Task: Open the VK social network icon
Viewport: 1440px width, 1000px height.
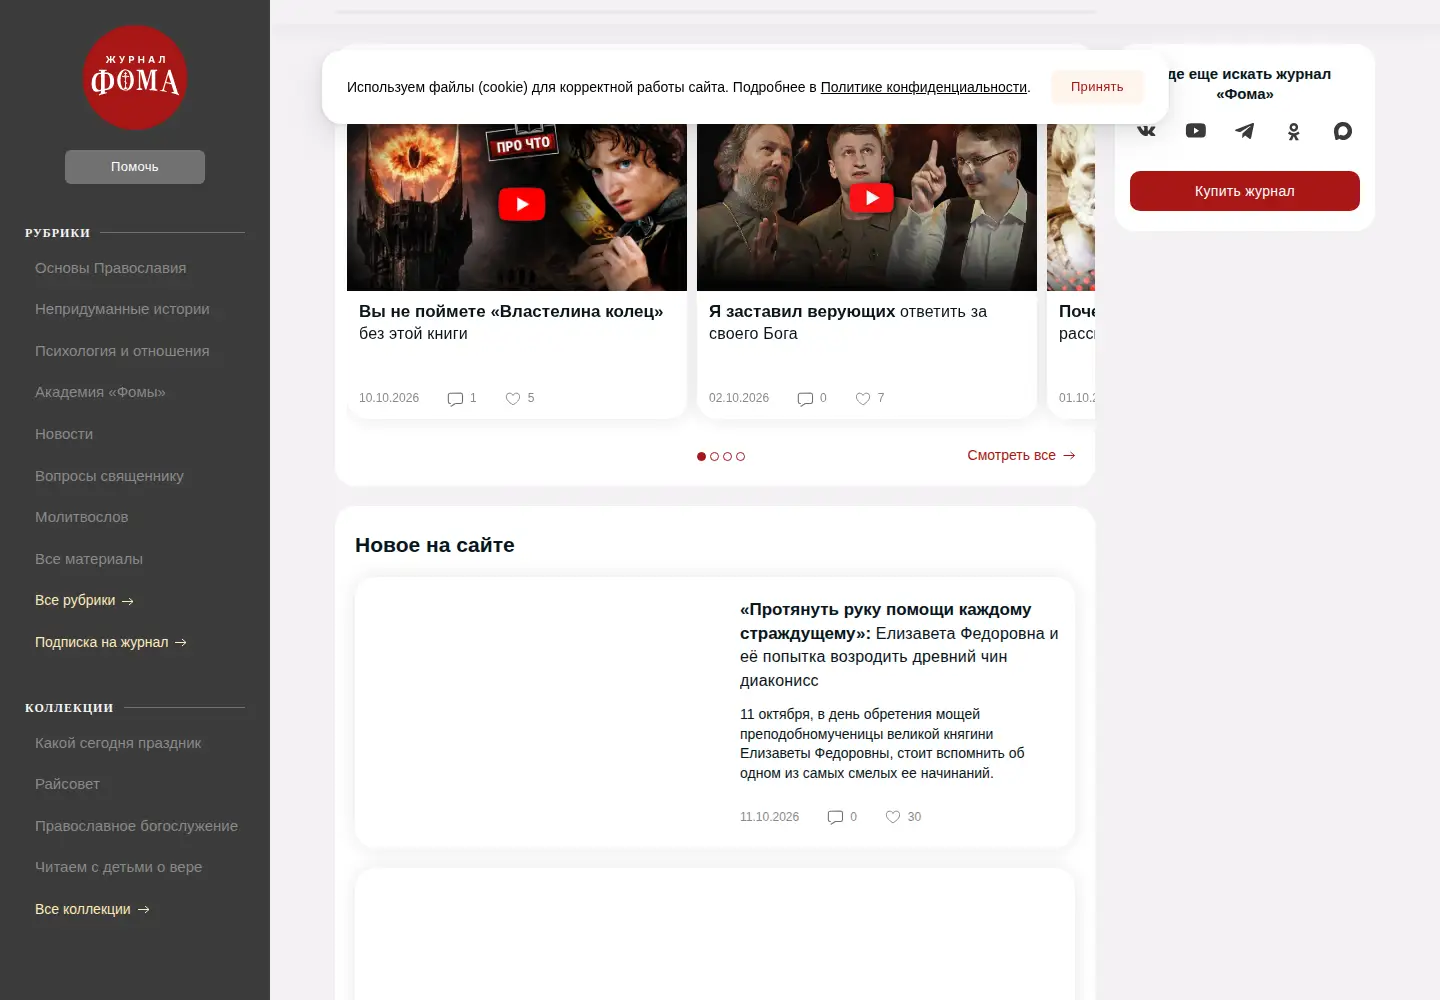Action: click(x=1147, y=131)
